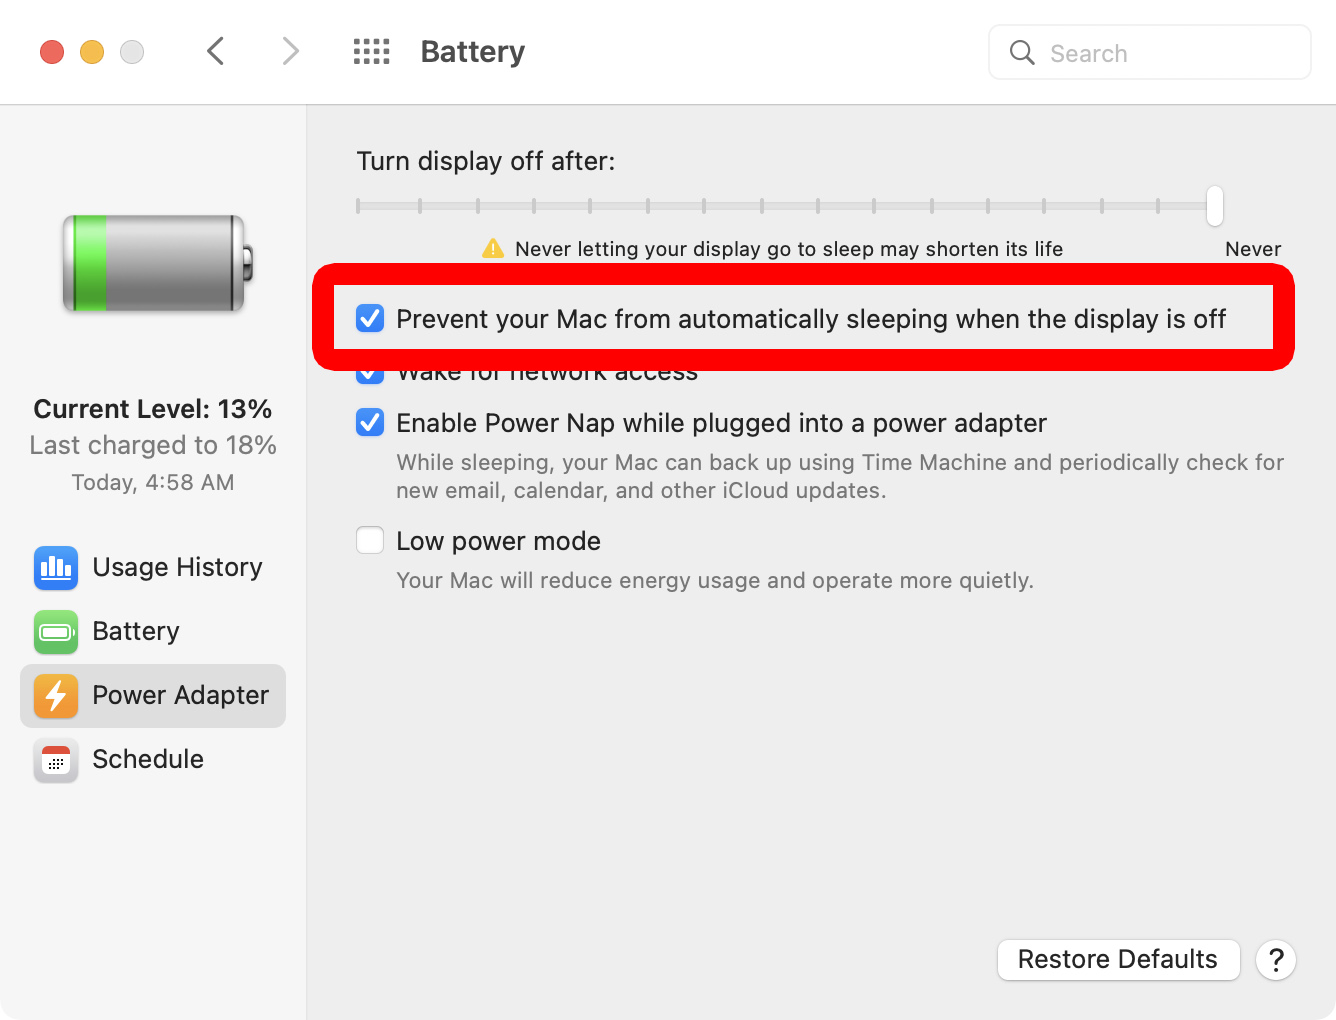
Task: Click the battery level thumbnail image
Action: (x=155, y=263)
